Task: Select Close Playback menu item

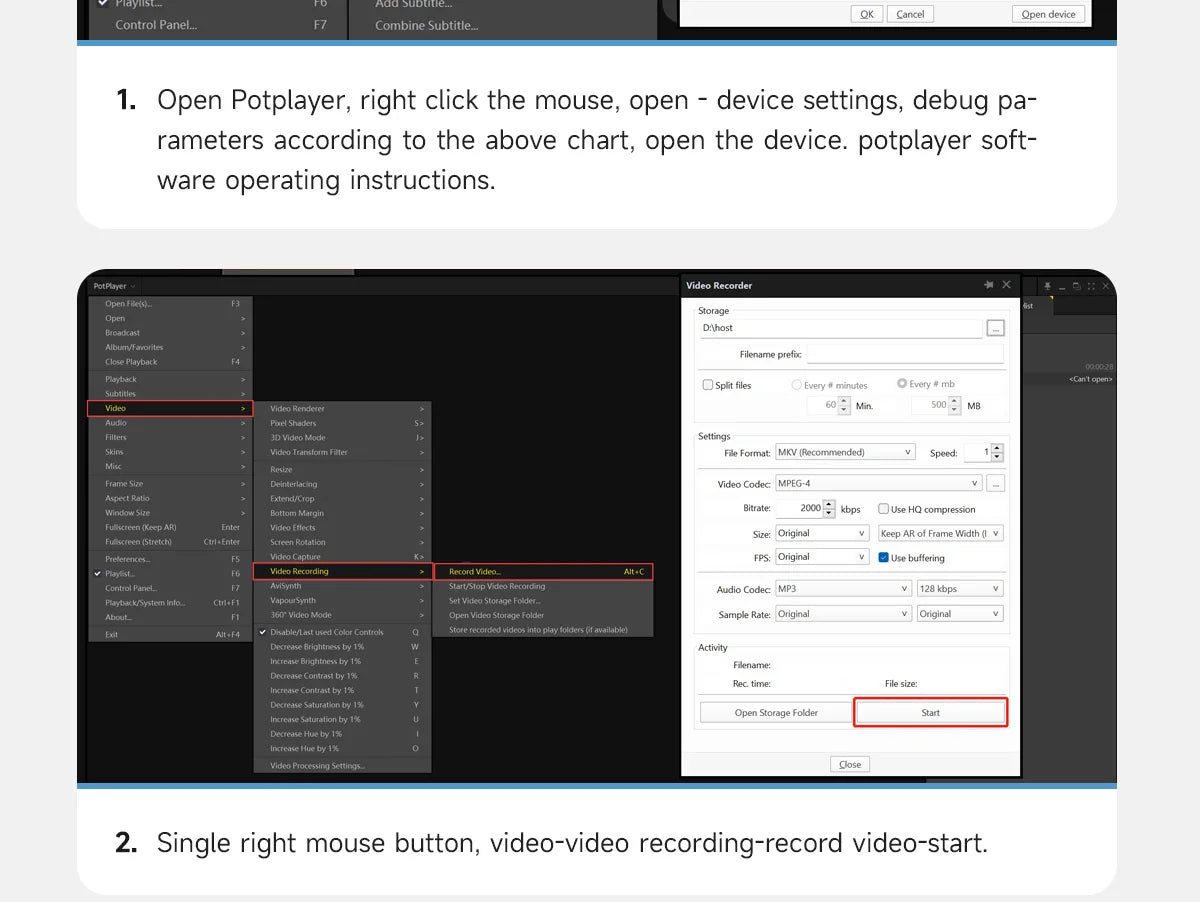Action: (x=170, y=362)
